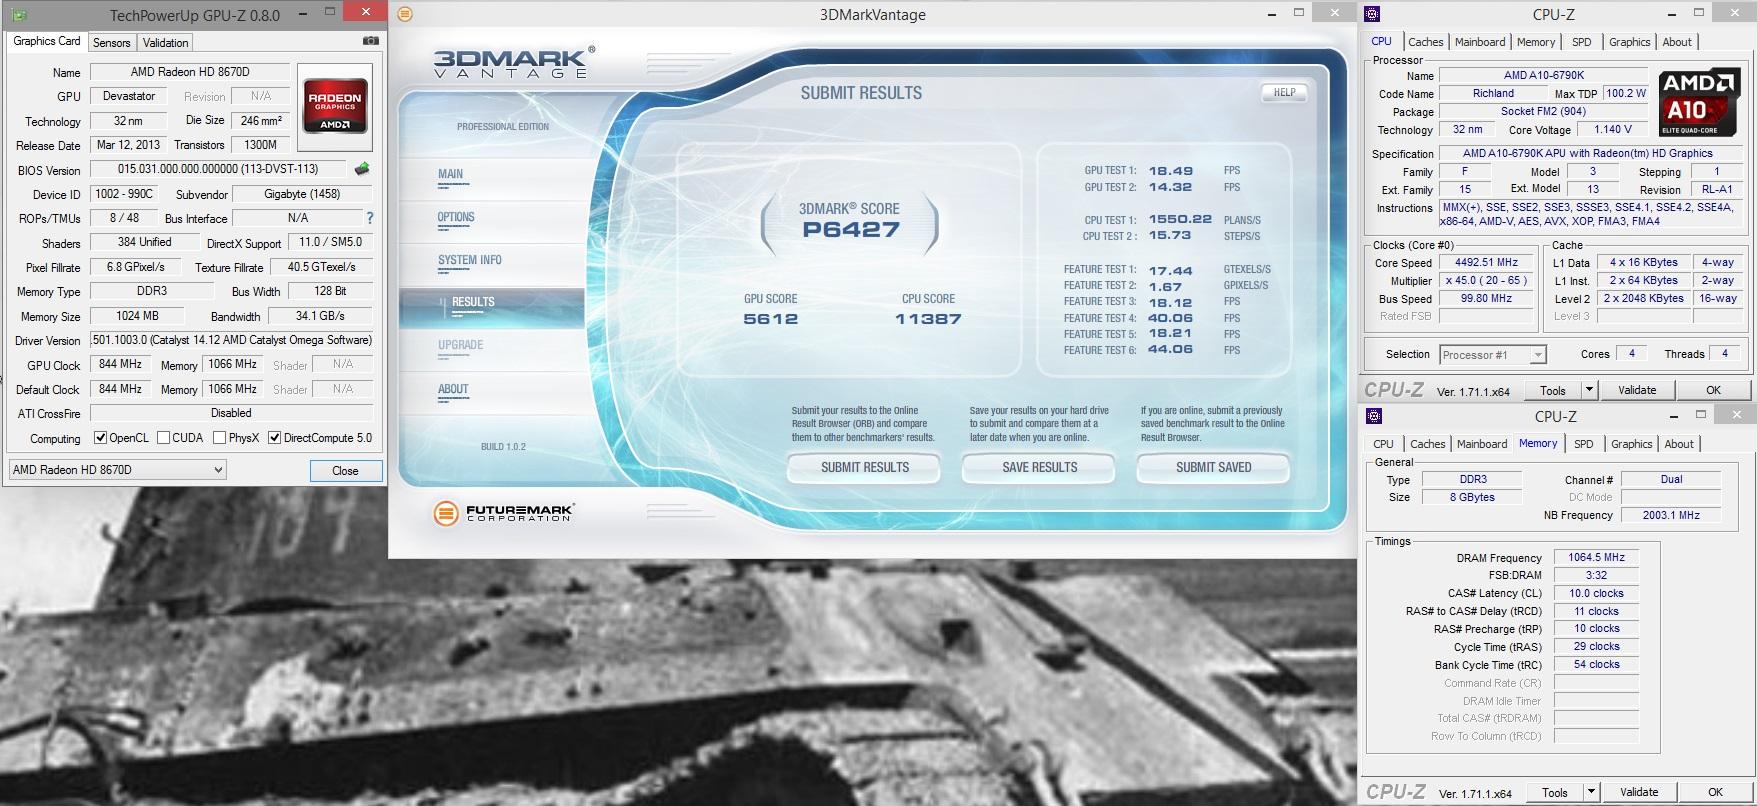1757x806 pixels.
Task: Click the bottom CPU-Z window title icon
Action: click(x=1374, y=416)
